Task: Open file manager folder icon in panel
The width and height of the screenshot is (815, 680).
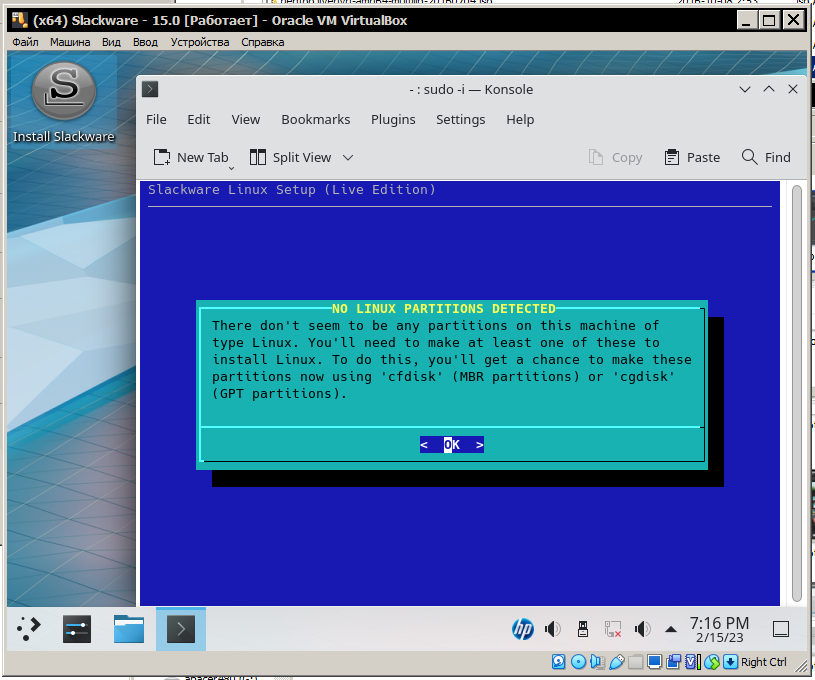Action: pos(129,629)
